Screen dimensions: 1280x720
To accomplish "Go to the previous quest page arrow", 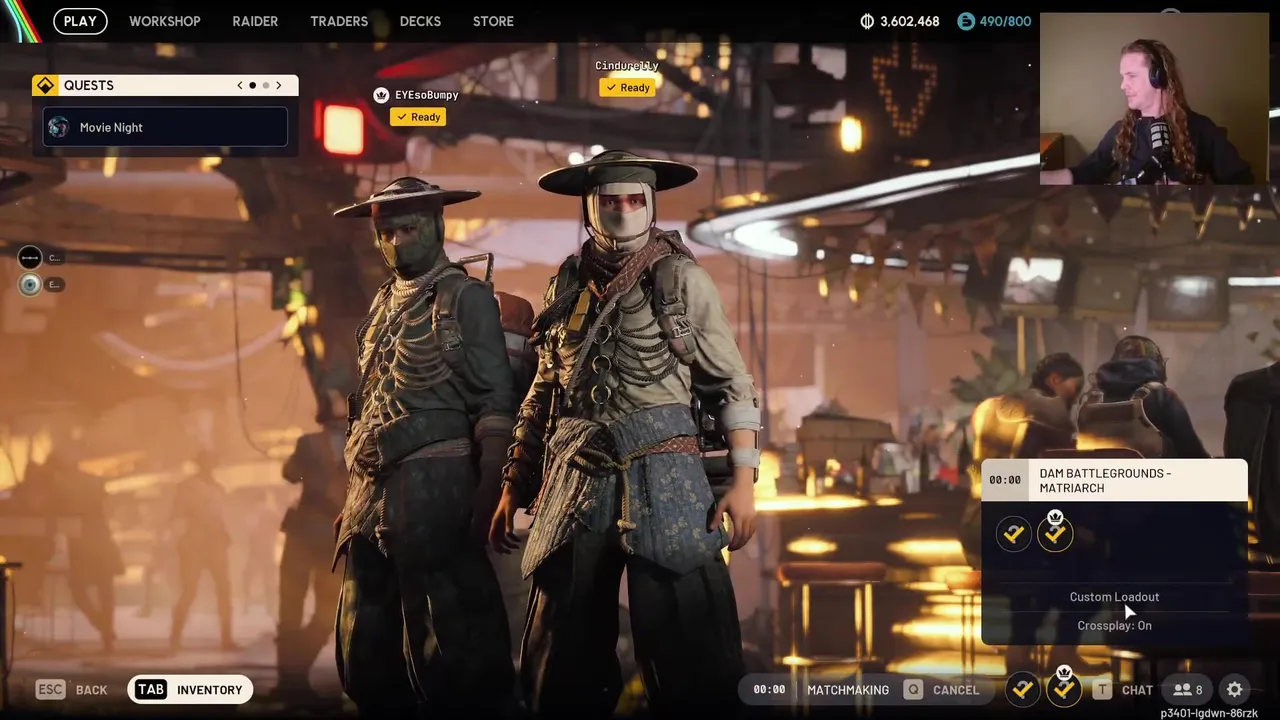I will tap(240, 85).
